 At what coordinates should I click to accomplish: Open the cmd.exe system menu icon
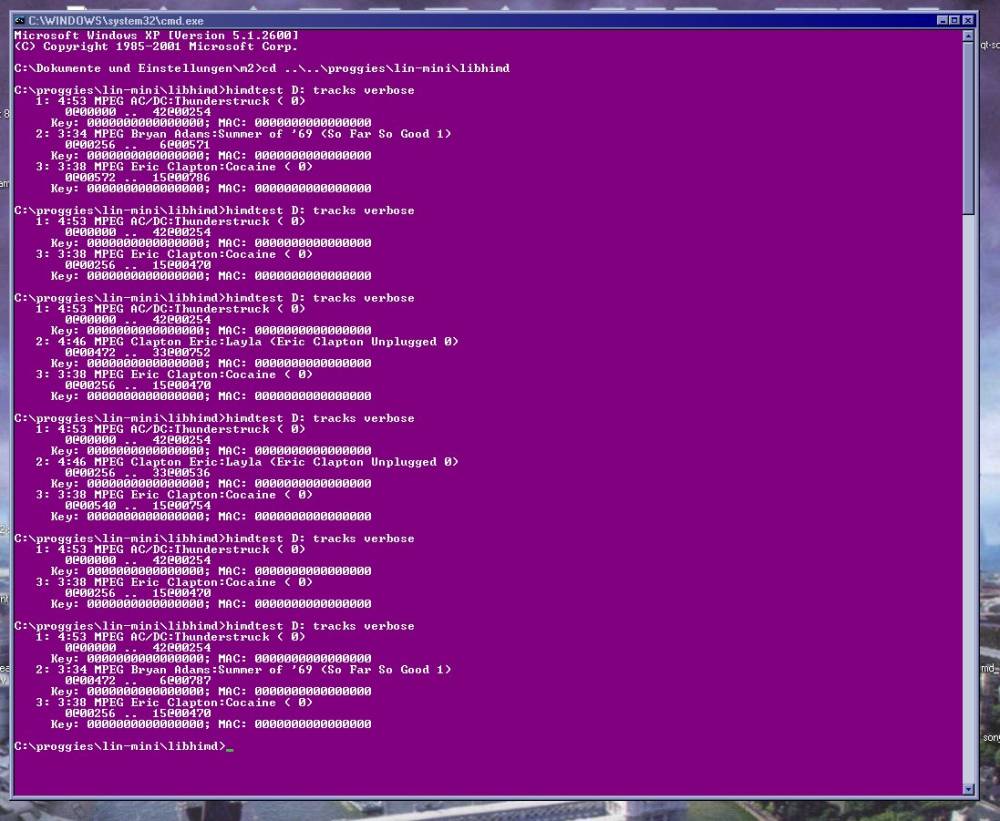19,20
